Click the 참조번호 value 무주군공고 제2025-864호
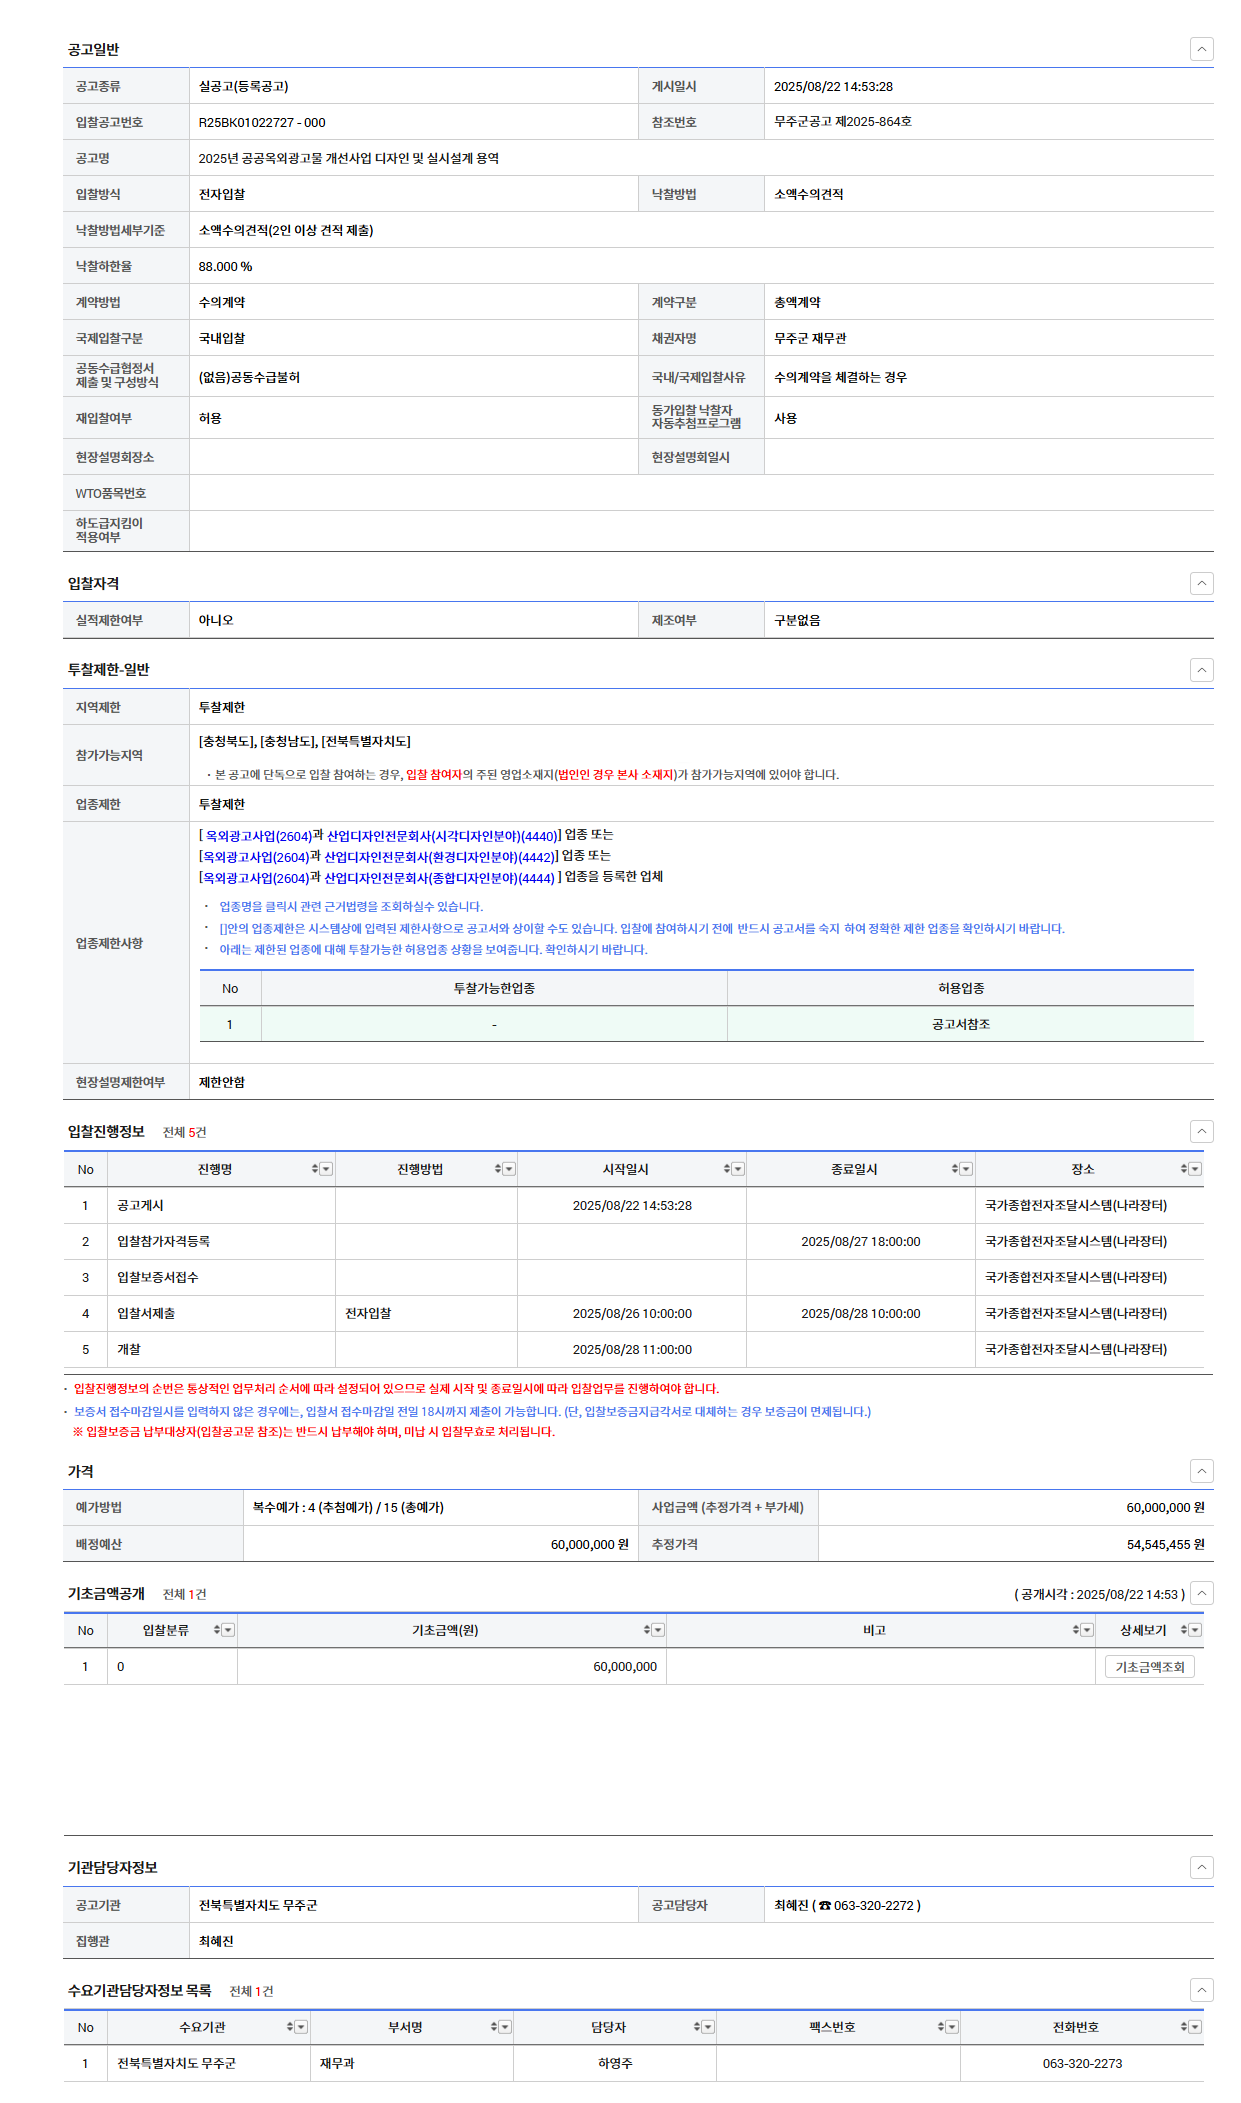 tap(843, 122)
